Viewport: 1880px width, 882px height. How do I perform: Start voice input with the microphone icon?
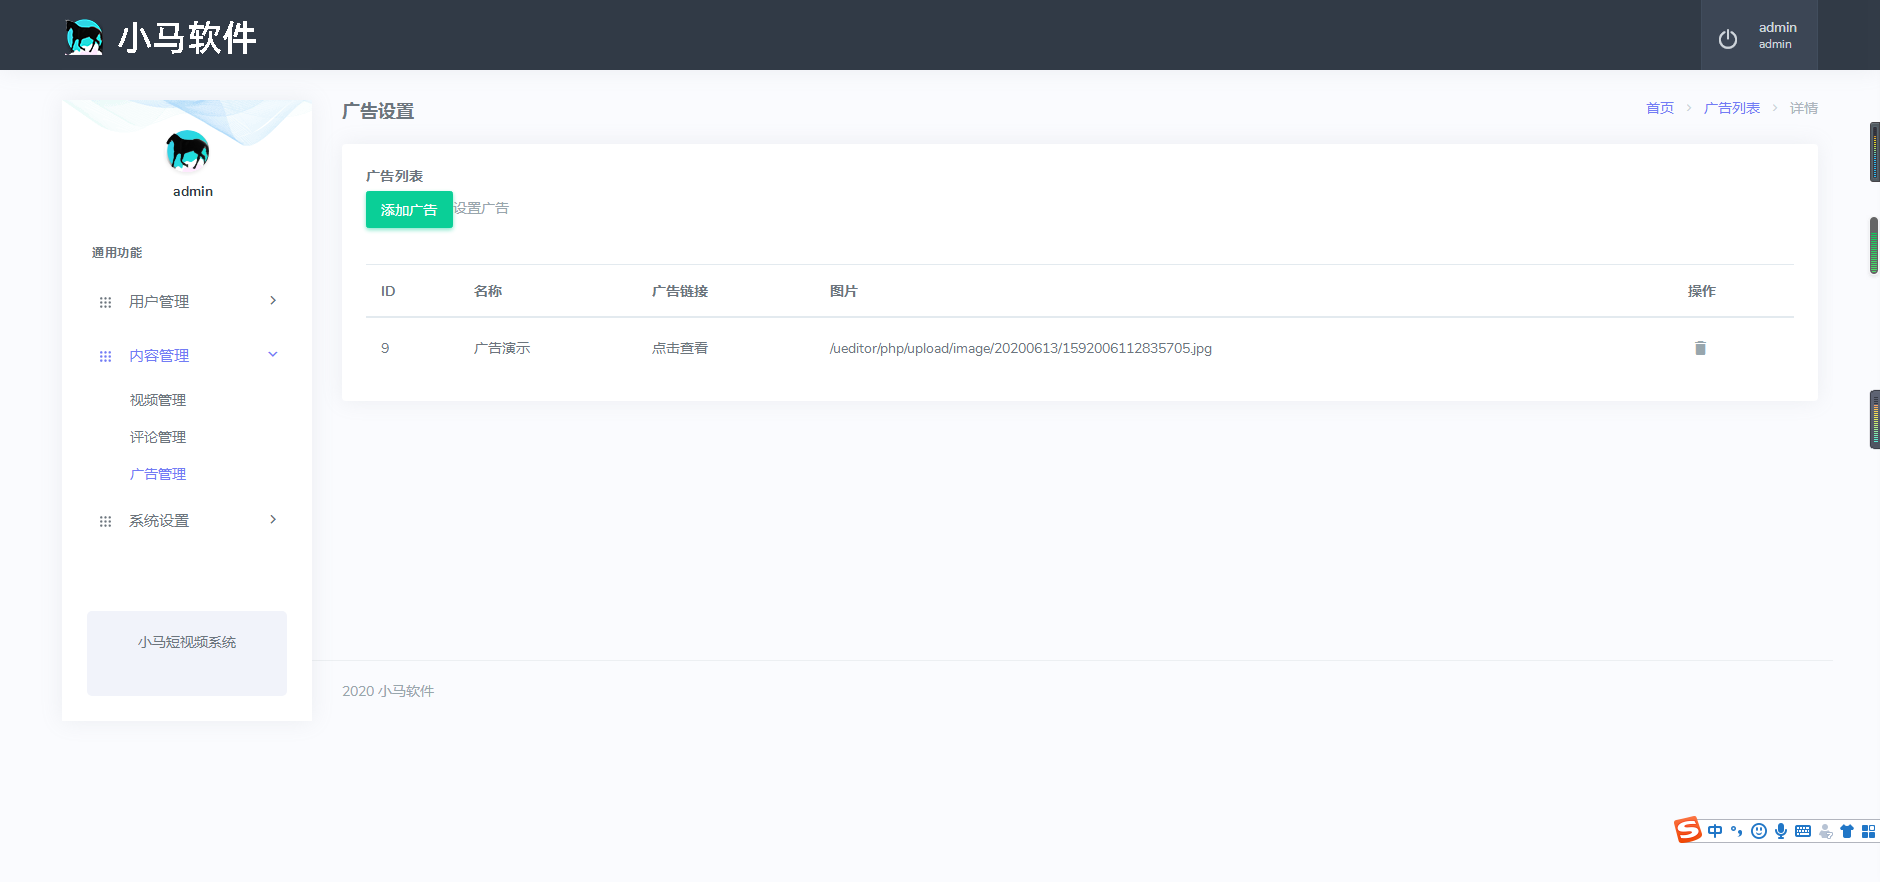tap(1781, 831)
